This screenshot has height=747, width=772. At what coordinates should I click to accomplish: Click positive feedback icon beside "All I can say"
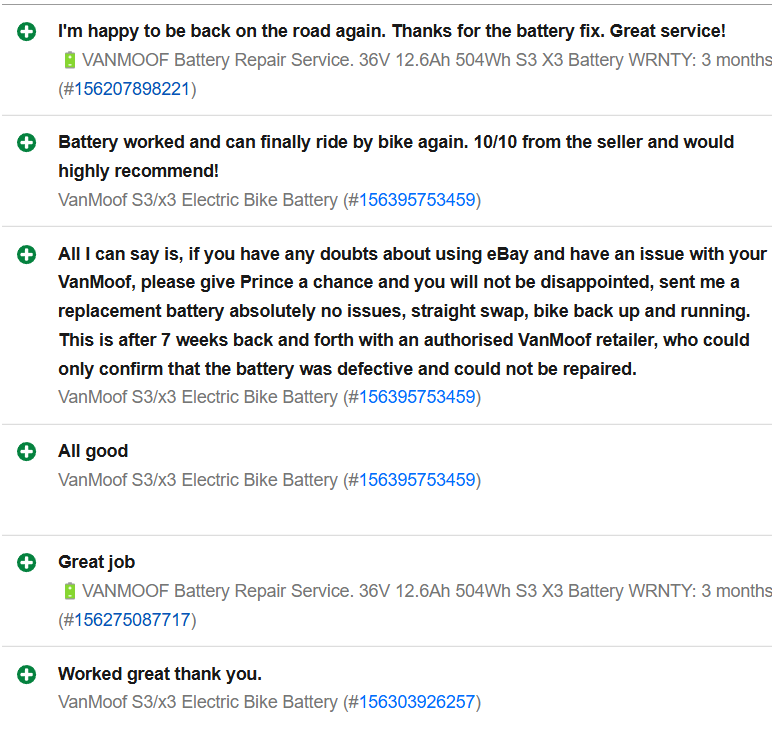[26, 255]
